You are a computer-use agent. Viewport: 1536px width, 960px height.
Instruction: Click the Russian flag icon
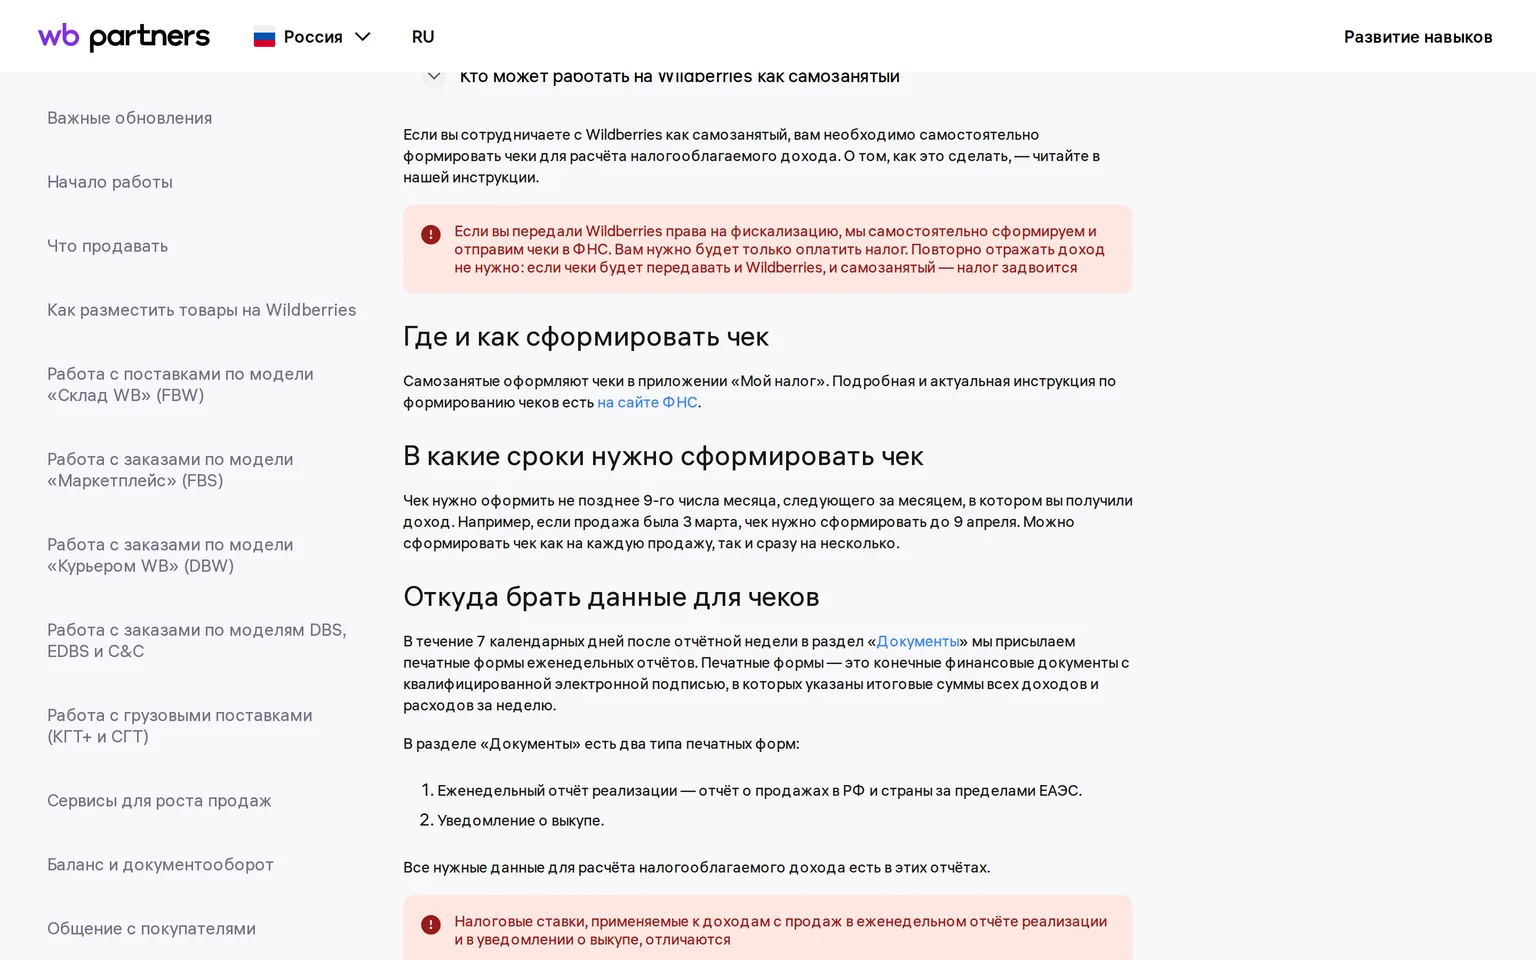pyautogui.click(x=264, y=37)
